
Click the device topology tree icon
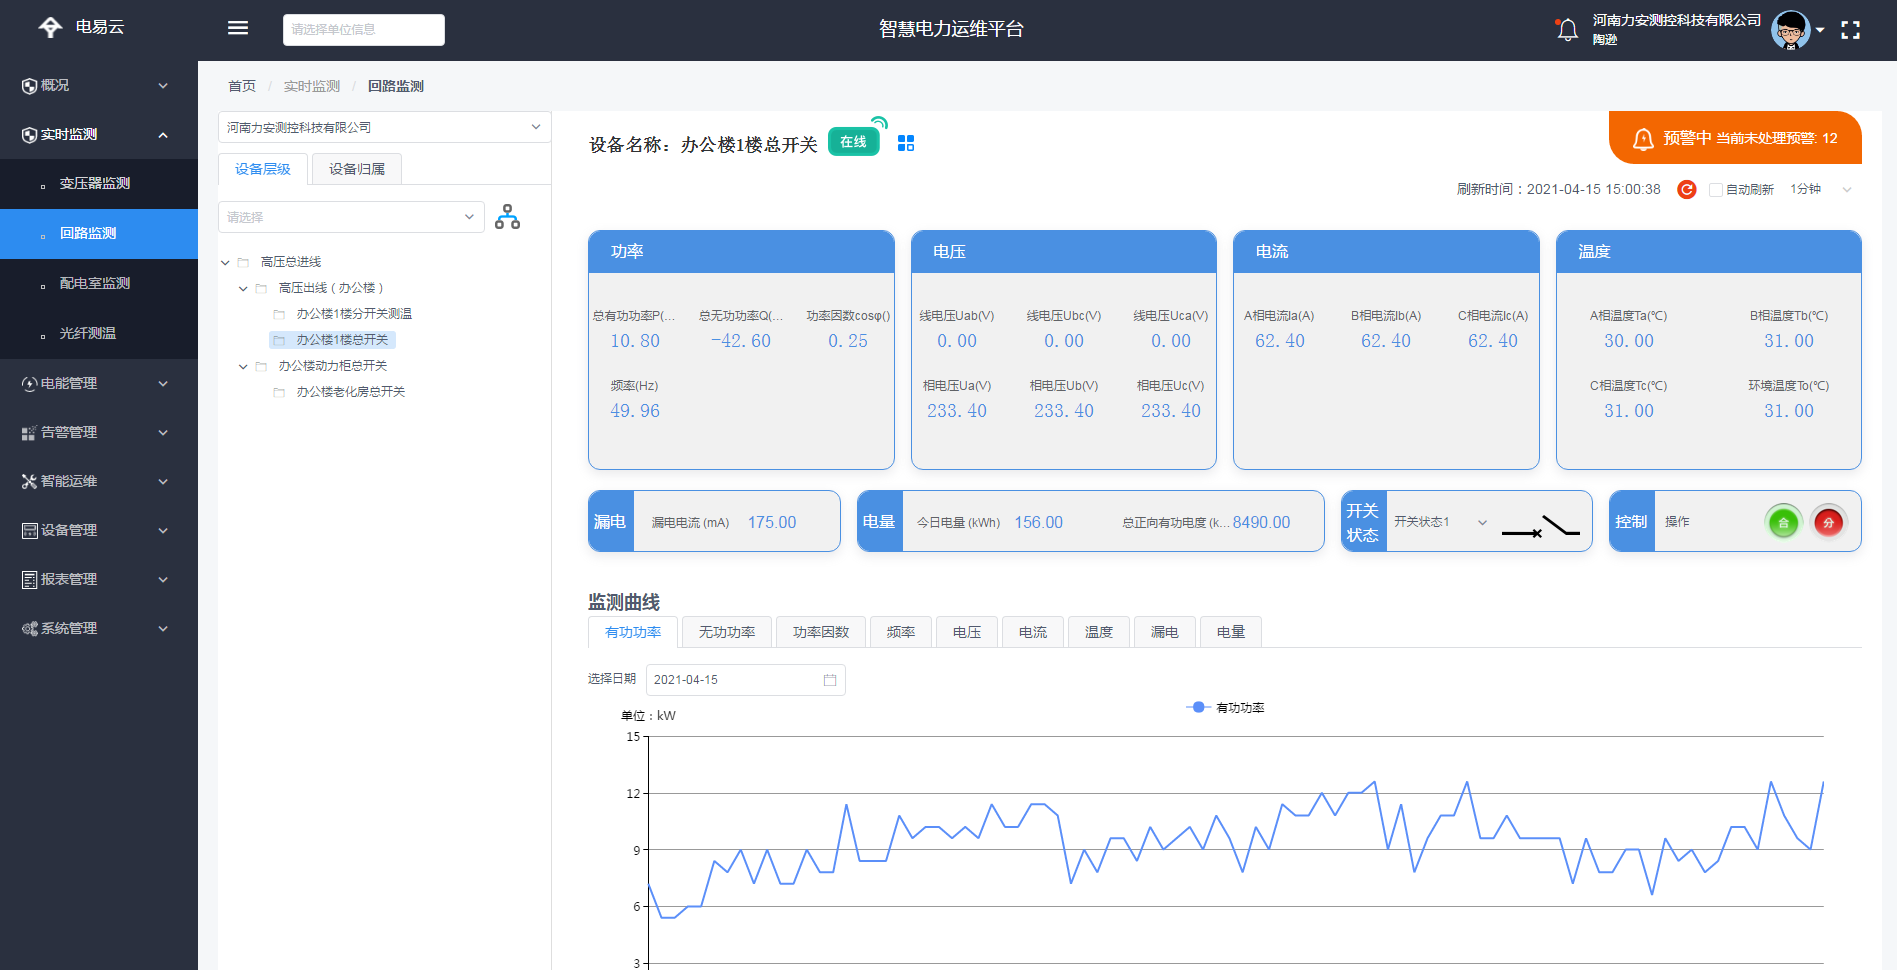click(507, 217)
